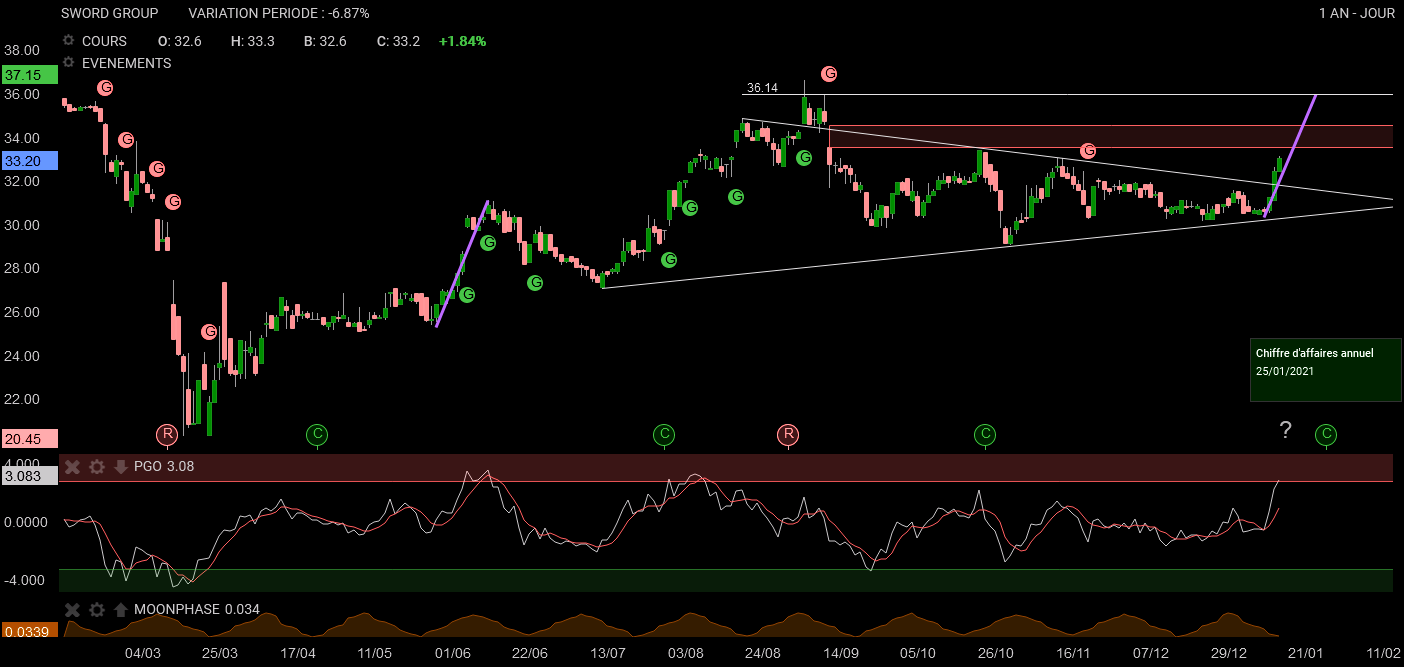
Task: Open EVENEMENTS settings gear
Action: (69, 63)
